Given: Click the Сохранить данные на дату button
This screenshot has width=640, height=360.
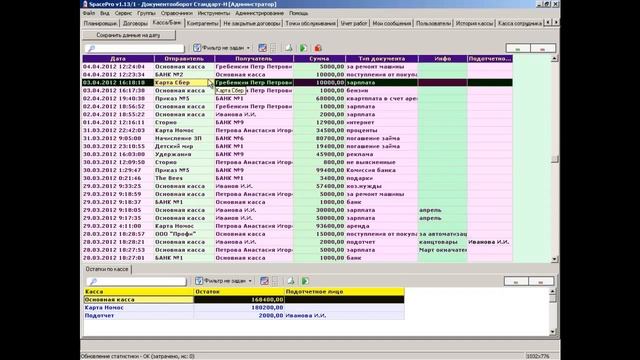Looking at the screenshot, I should coord(129,35).
